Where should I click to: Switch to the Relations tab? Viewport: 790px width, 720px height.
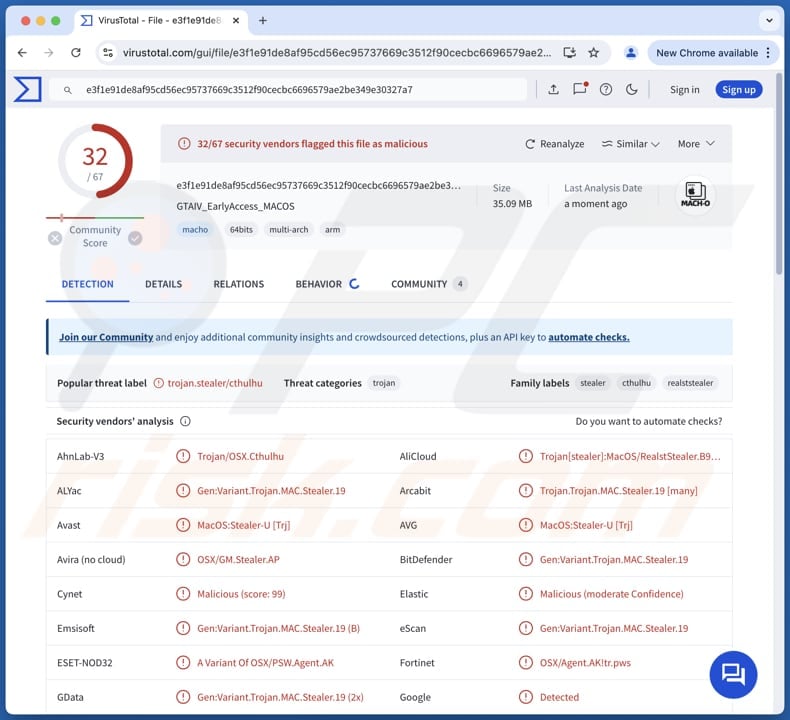pos(238,284)
